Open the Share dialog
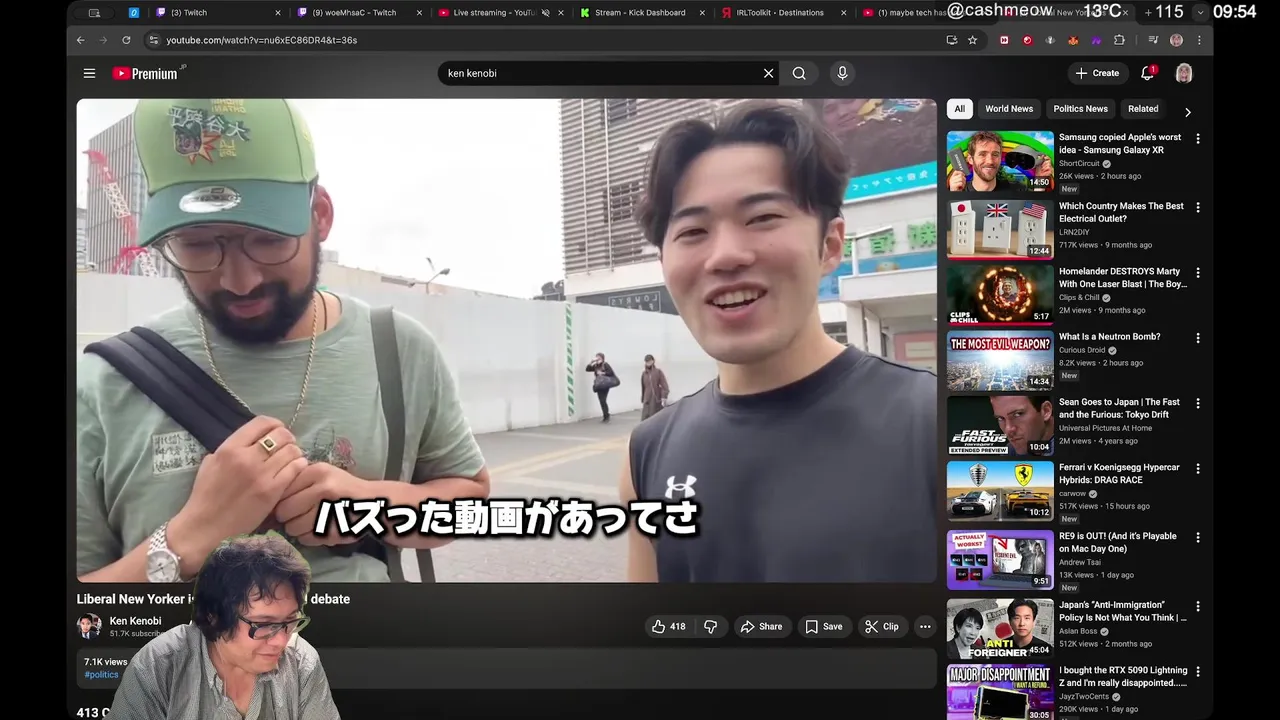Screen dimensions: 1280x720 (761, 627)
